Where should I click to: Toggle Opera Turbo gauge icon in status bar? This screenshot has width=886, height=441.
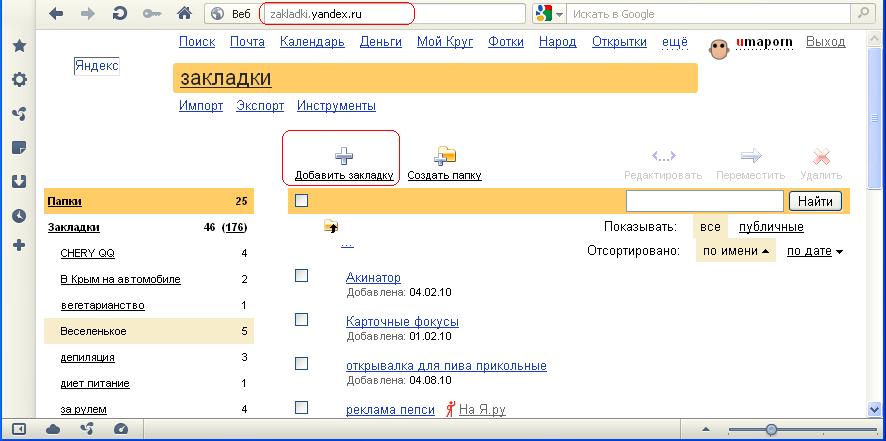pyautogui.click(x=121, y=430)
